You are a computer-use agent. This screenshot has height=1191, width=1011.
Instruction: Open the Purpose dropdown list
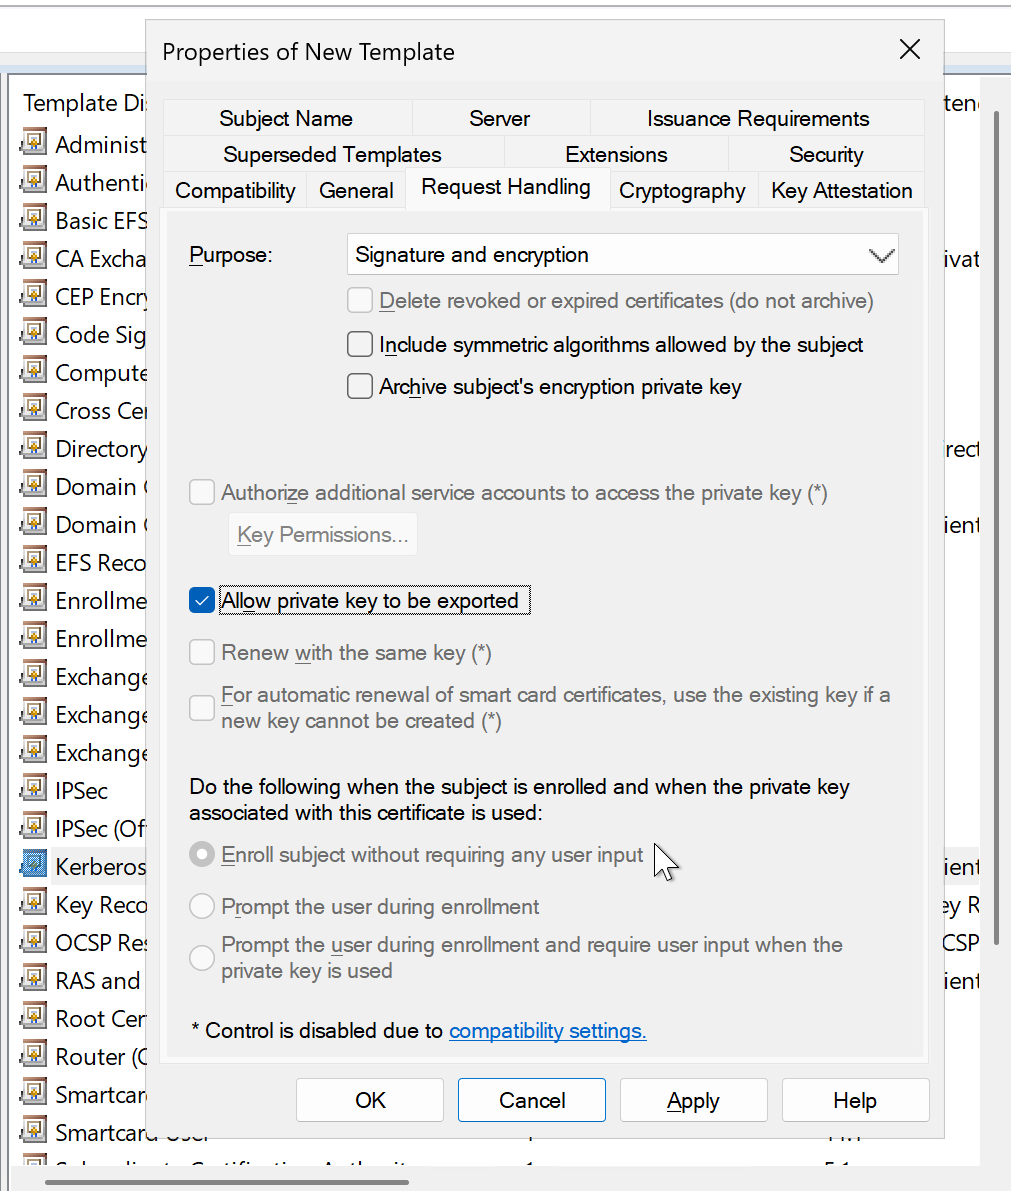click(622, 255)
